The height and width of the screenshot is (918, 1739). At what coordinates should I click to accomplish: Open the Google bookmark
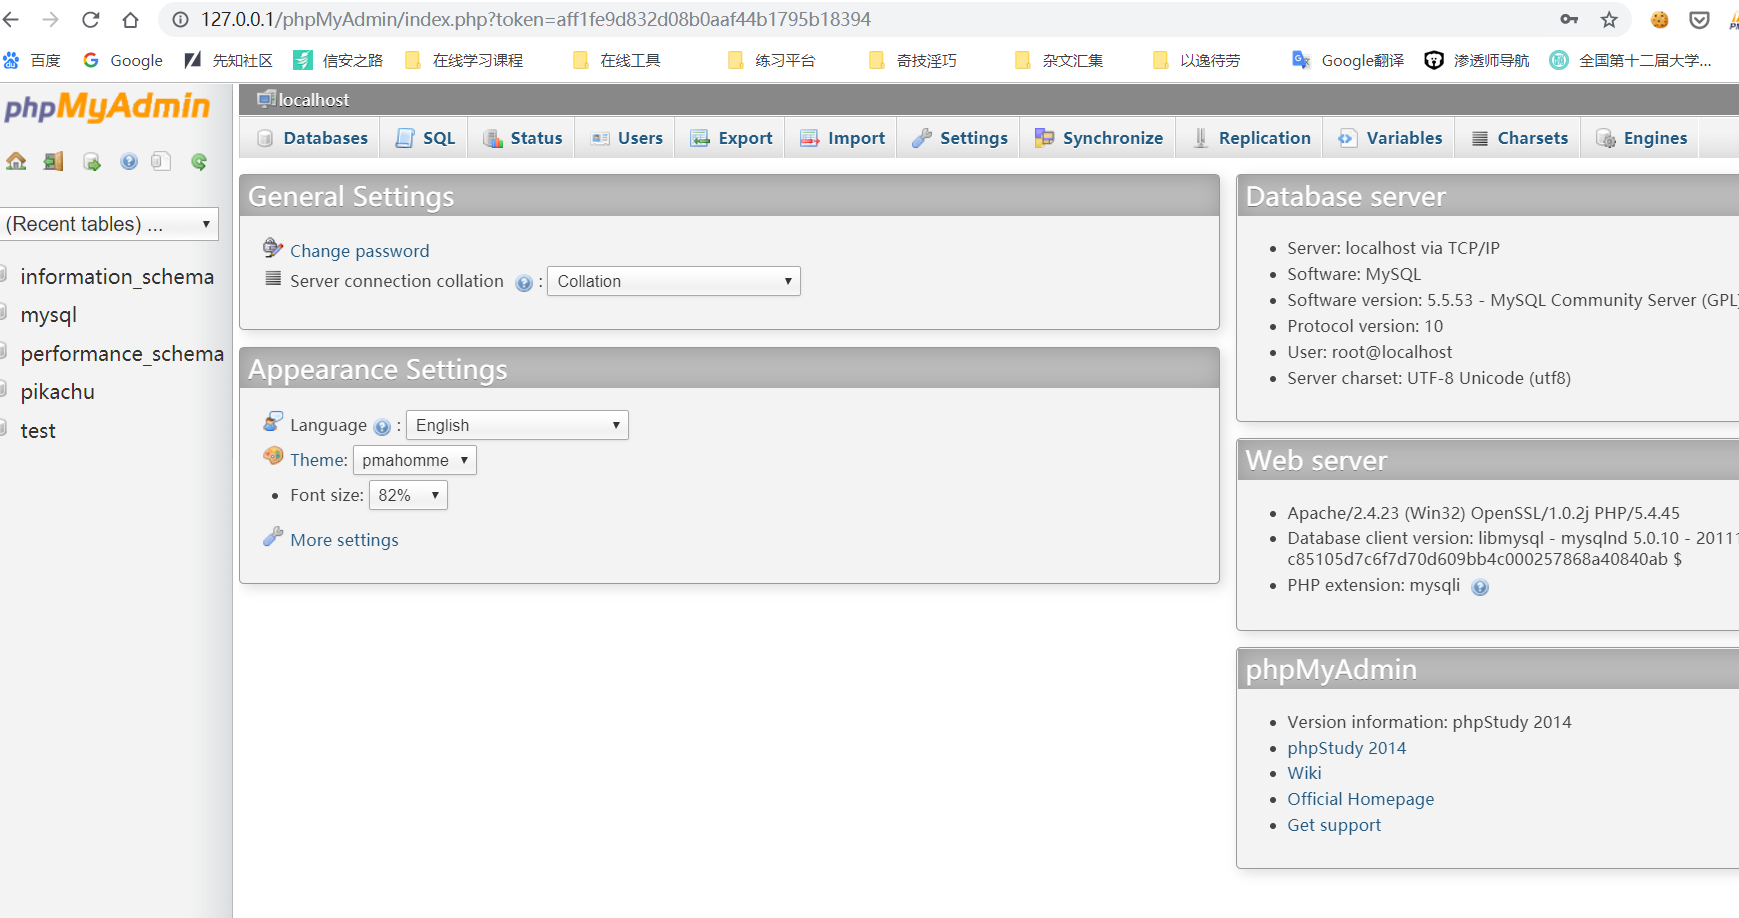123,60
